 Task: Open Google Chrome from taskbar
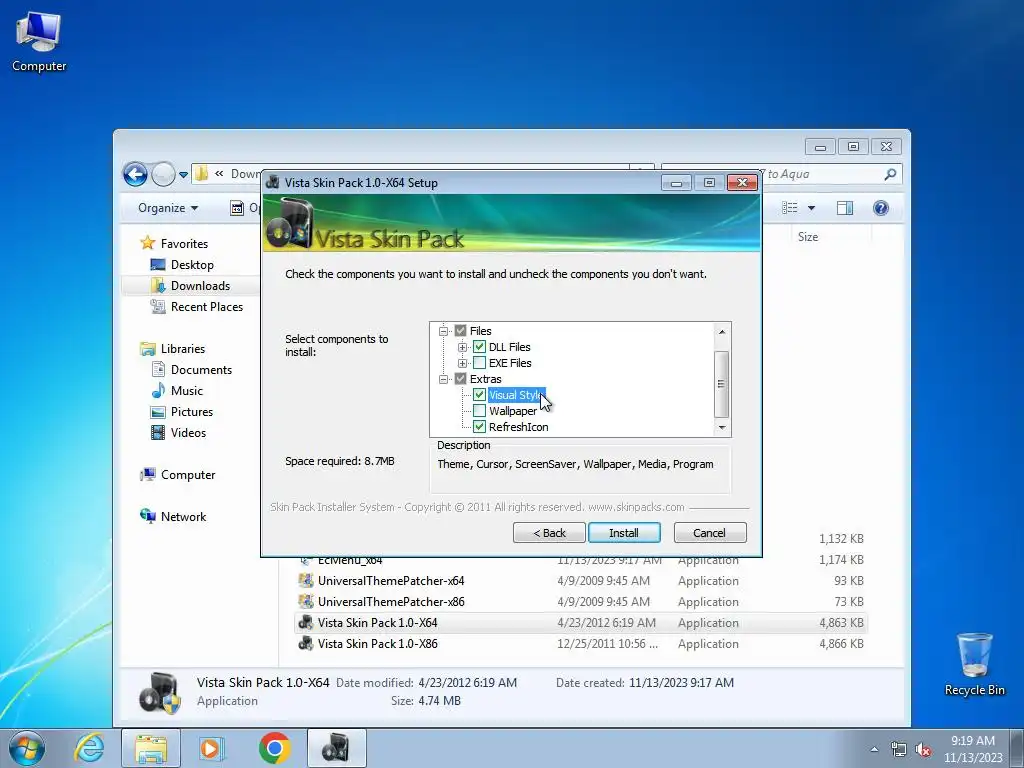click(274, 748)
